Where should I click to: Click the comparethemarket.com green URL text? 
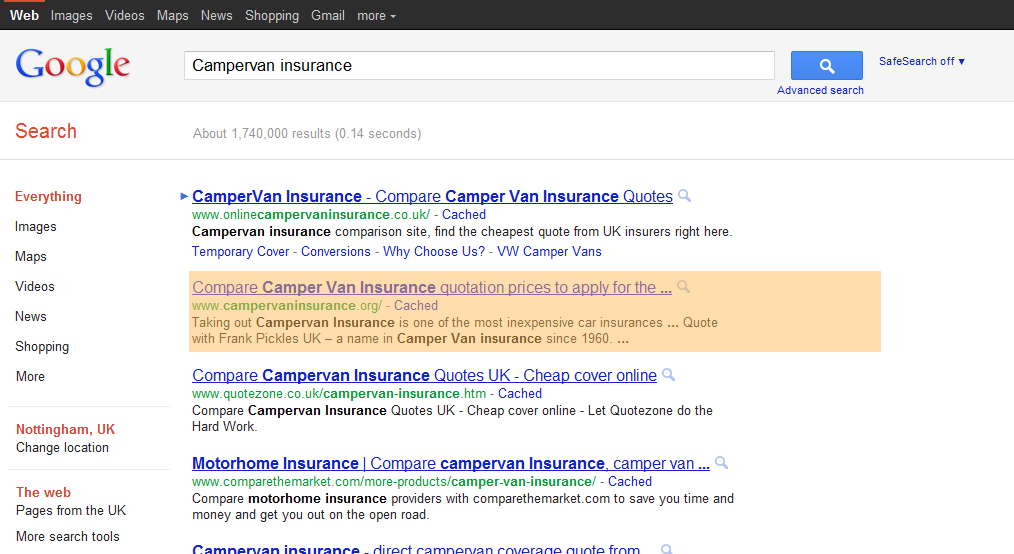[x=394, y=482]
